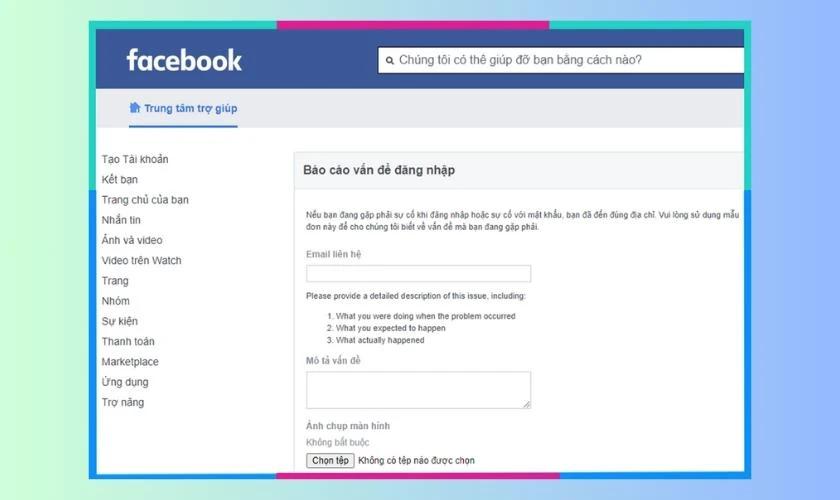
Task: Open Video trên Watch topic
Action: pyautogui.click(x=141, y=260)
